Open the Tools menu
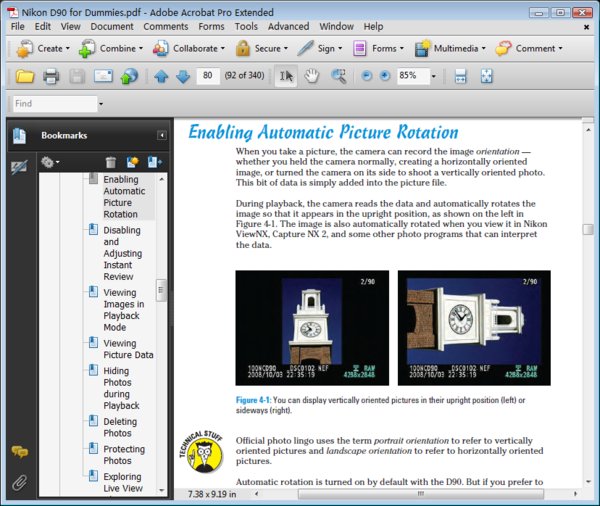Image resolution: width=600 pixels, height=506 pixels. 246,26
